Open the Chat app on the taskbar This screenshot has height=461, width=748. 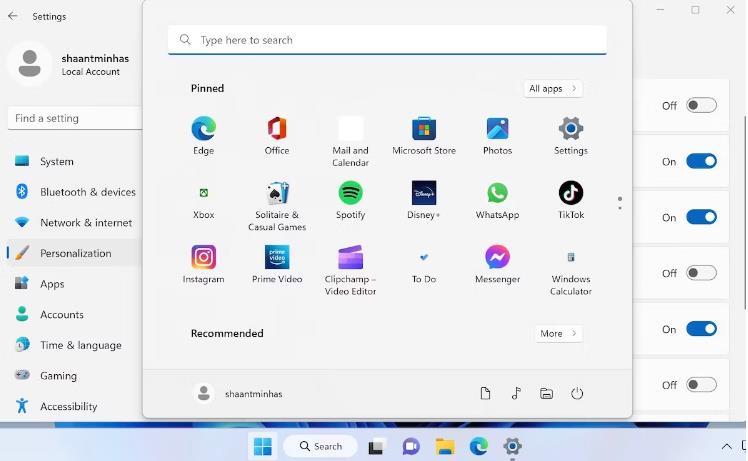click(x=411, y=447)
